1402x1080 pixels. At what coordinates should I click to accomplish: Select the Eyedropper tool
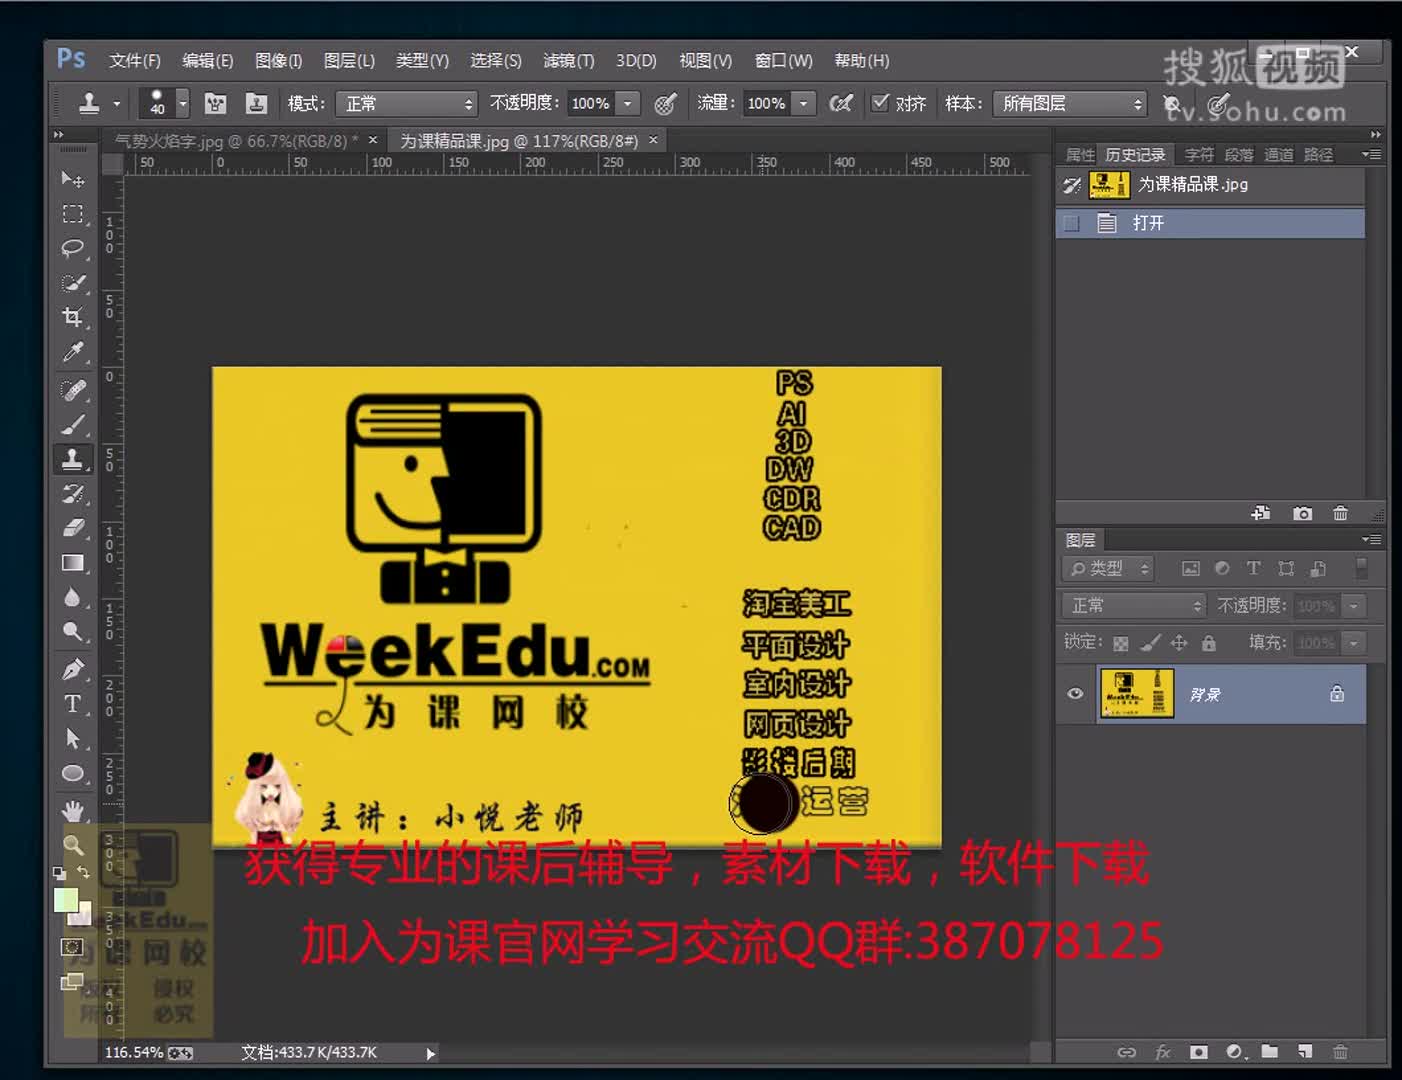(x=72, y=352)
